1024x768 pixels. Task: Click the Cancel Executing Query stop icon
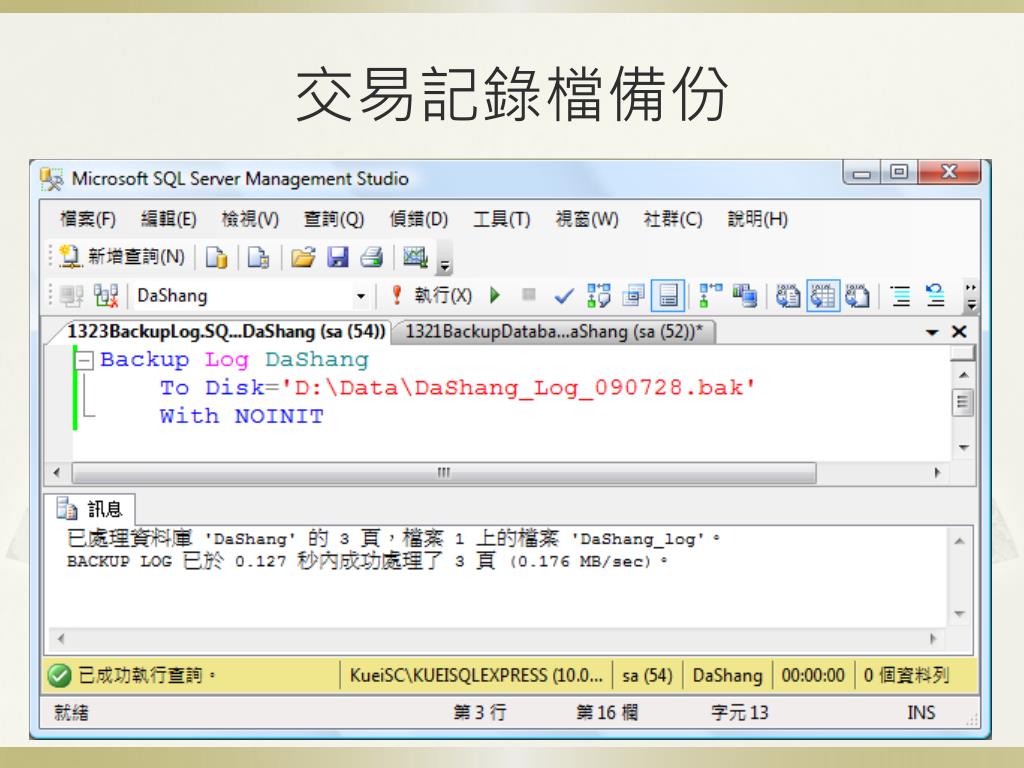point(529,295)
